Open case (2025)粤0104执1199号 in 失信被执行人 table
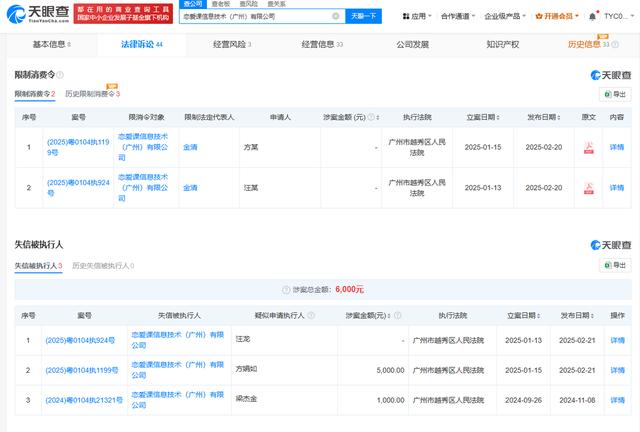640x432 pixels. (82, 370)
